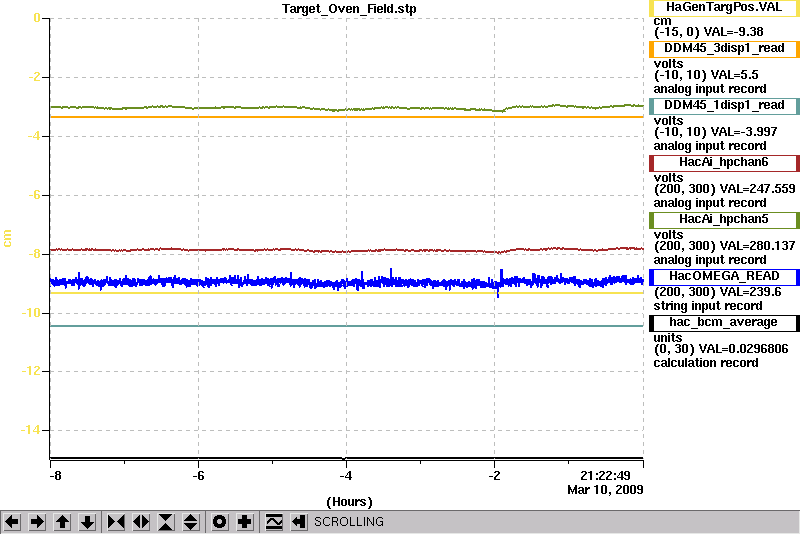Click the -4 hours x-axis tick label
The width and height of the screenshot is (800, 534).
[x=346, y=476]
